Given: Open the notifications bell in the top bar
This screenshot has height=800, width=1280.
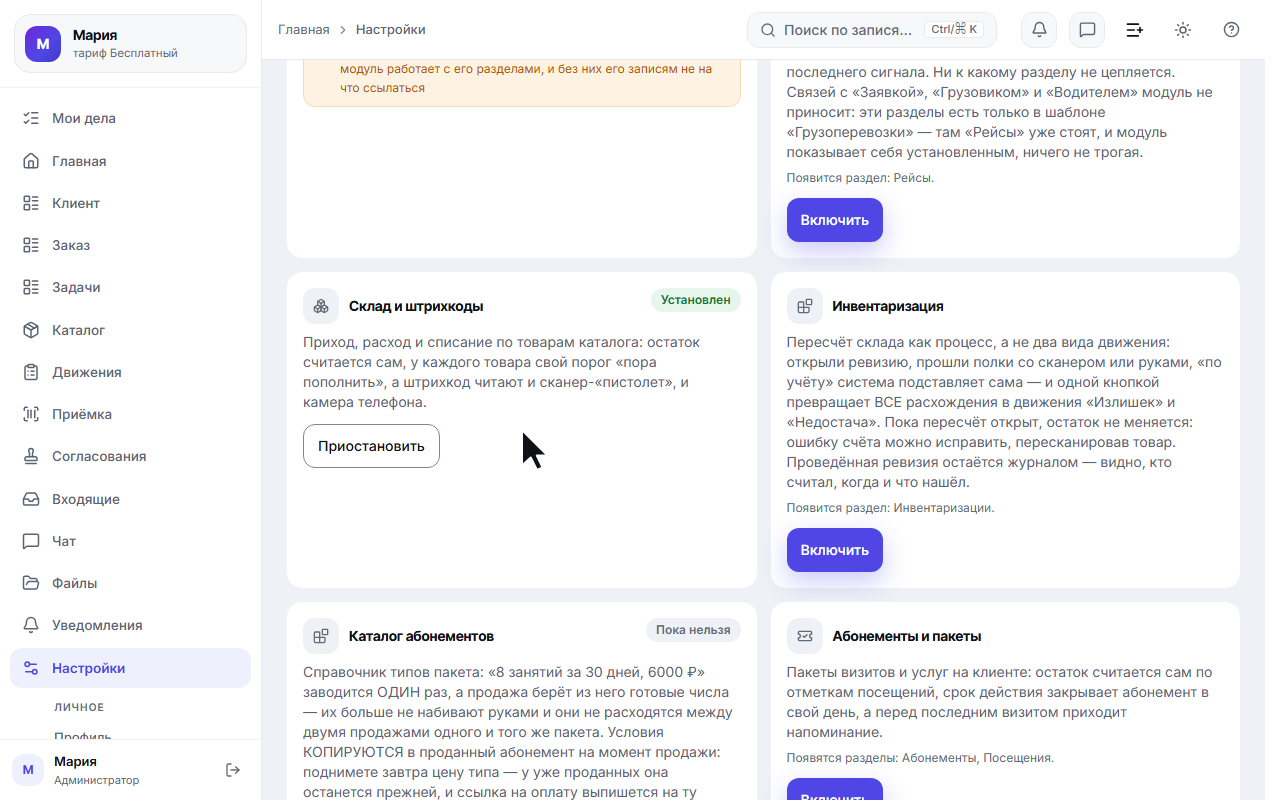Looking at the screenshot, I should coord(1039,30).
